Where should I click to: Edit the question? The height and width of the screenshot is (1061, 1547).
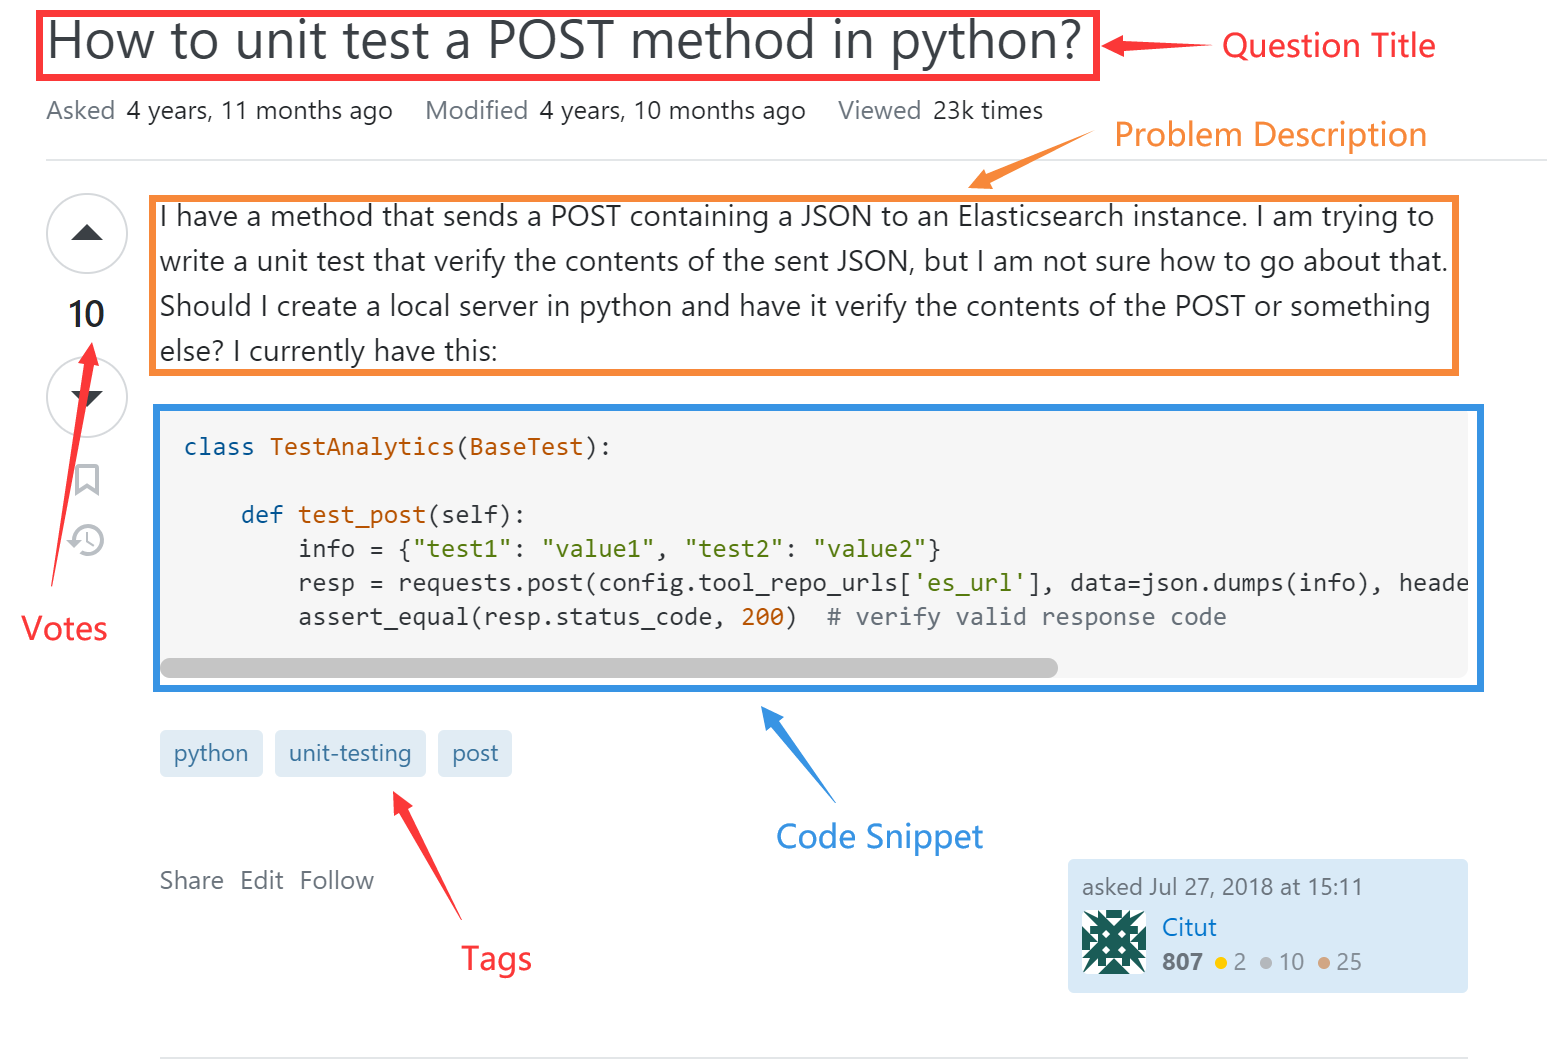(x=262, y=880)
